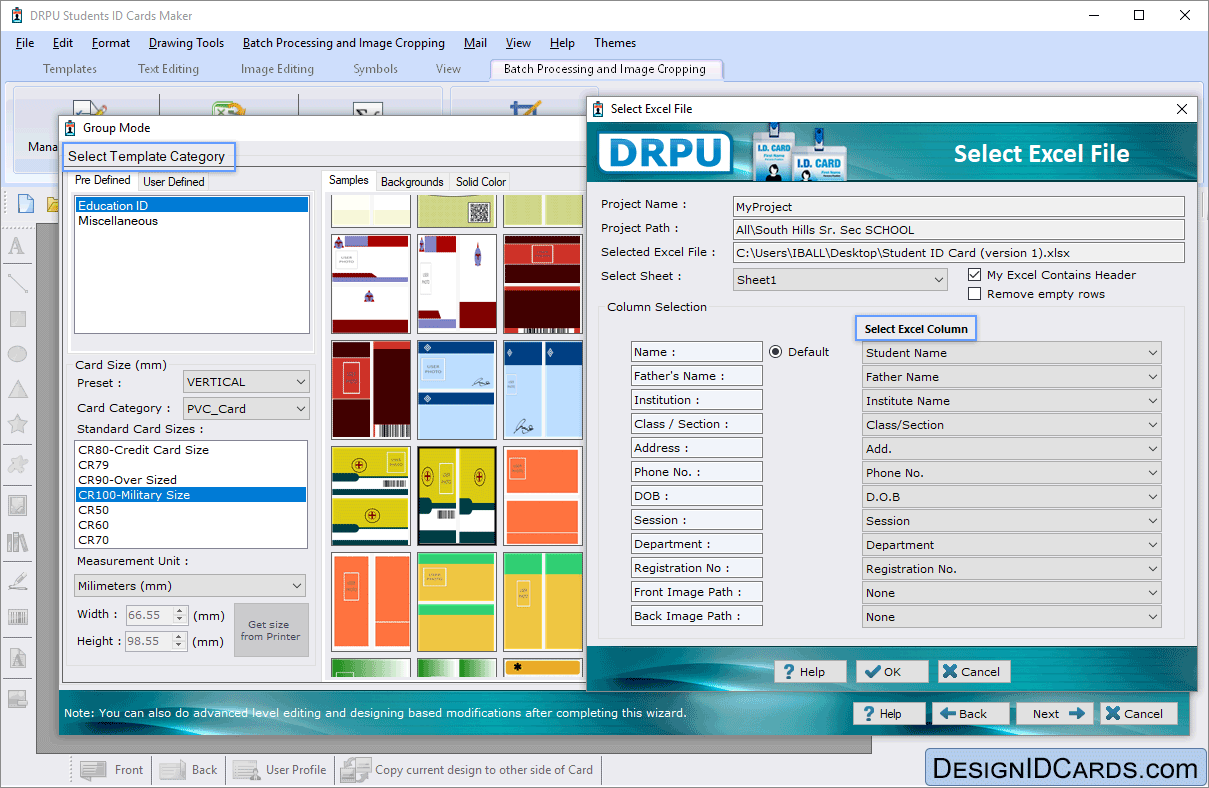Select the Barcode tool

(17, 617)
